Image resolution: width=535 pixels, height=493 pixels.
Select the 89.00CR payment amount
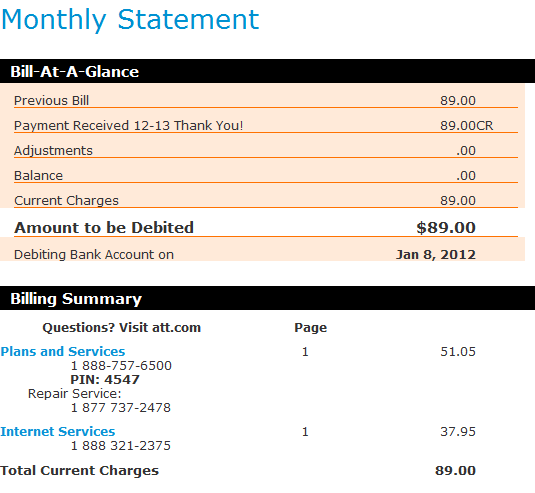coord(466,126)
